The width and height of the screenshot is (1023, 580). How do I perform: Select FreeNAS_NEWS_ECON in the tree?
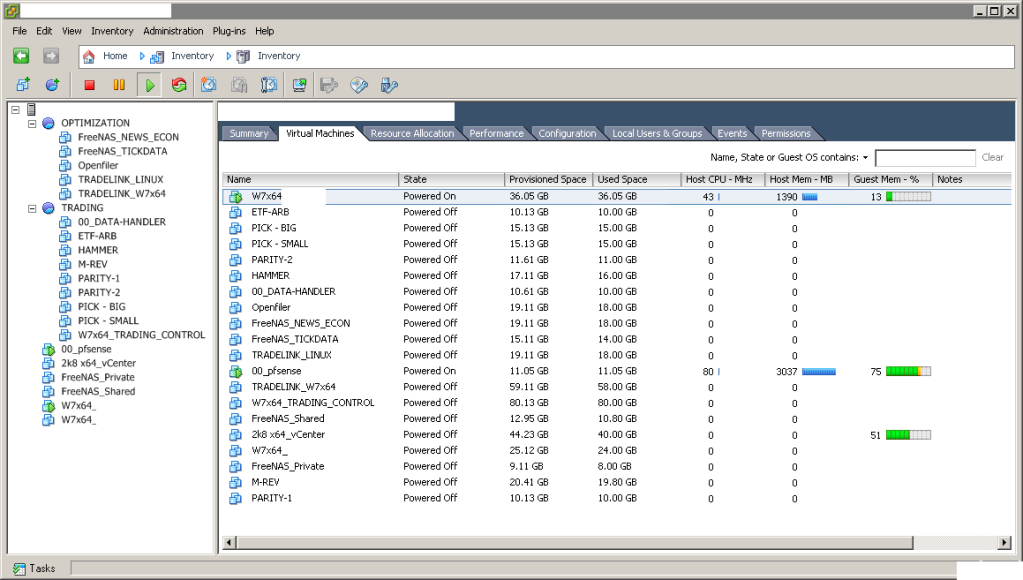point(128,137)
